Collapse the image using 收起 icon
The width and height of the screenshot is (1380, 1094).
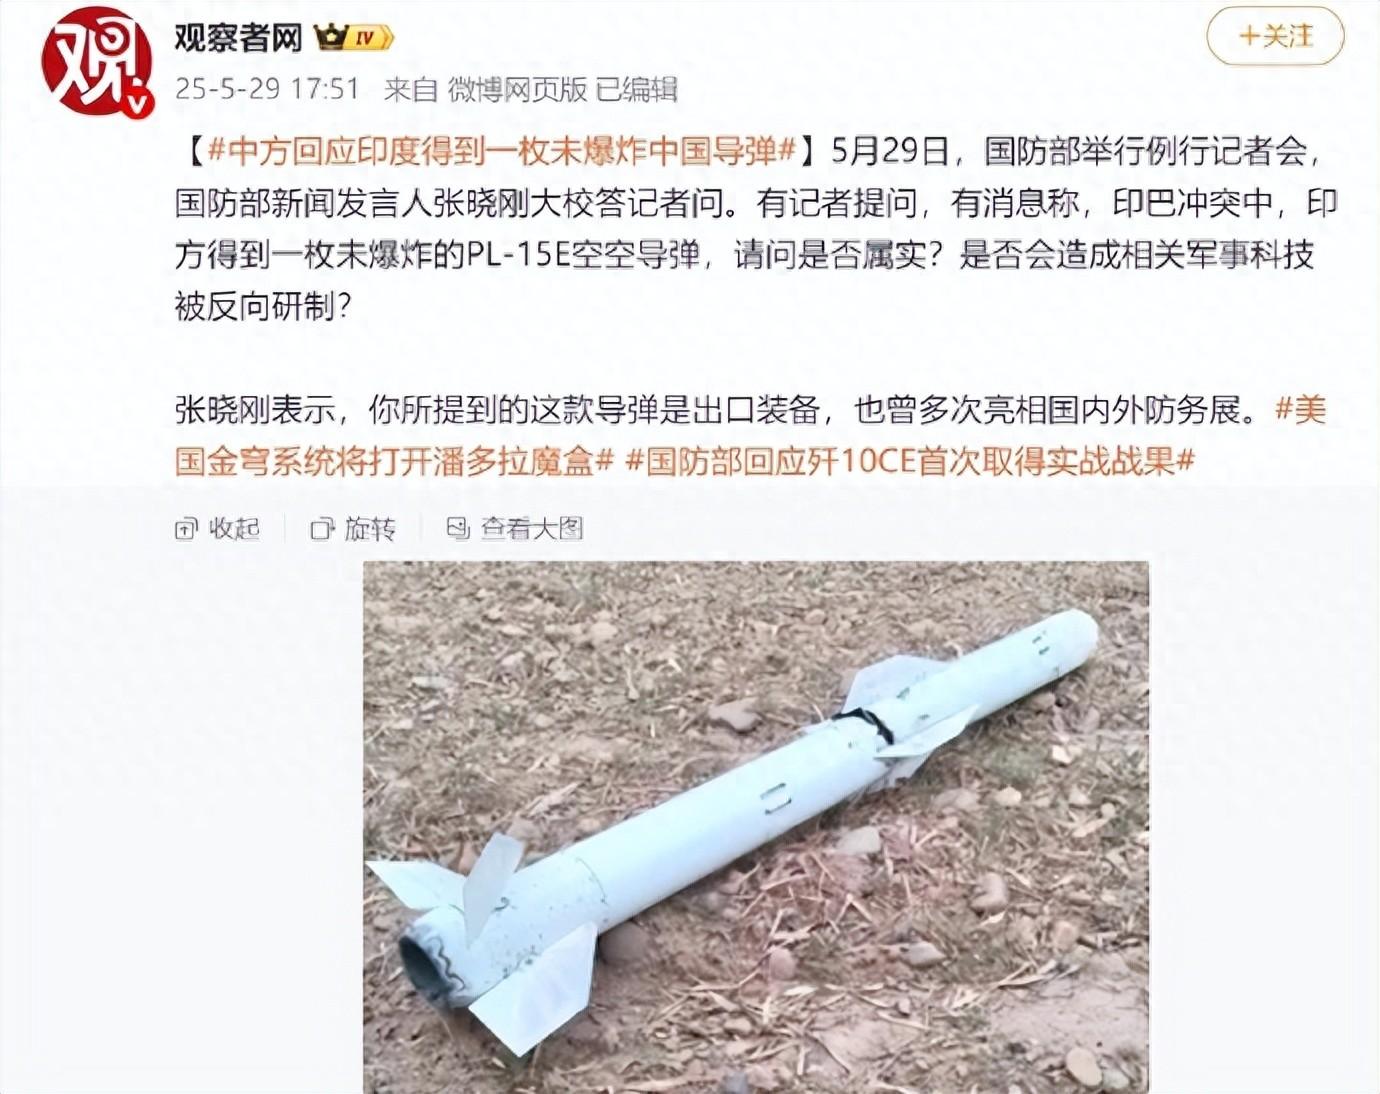tap(186, 529)
